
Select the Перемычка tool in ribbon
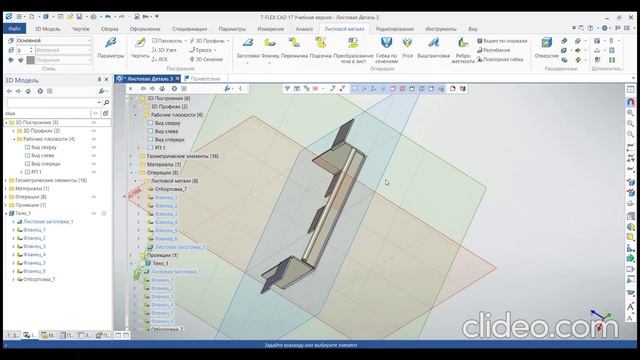(x=294, y=48)
